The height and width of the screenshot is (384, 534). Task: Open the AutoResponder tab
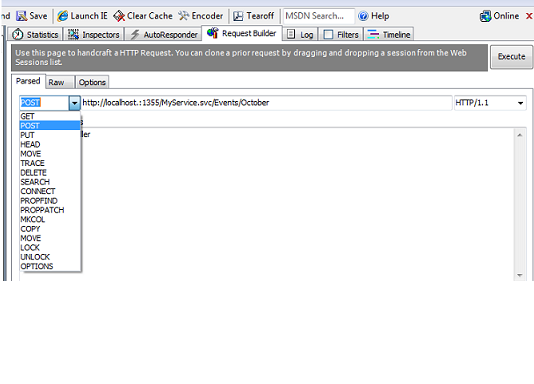click(x=164, y=34)
